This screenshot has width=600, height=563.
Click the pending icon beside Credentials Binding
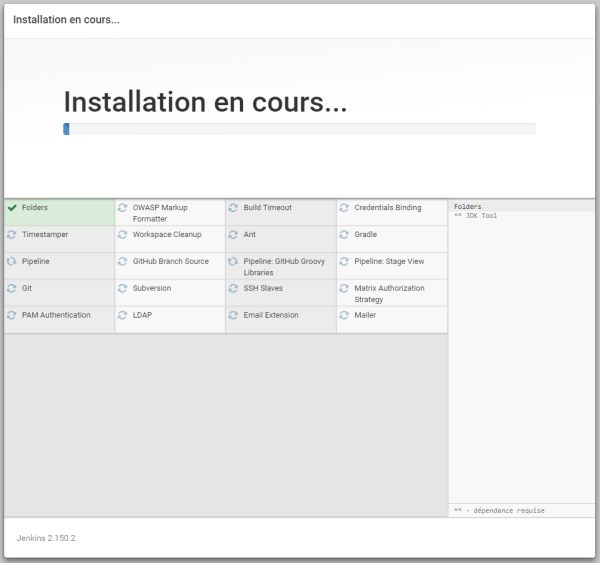tap(344, 208)
